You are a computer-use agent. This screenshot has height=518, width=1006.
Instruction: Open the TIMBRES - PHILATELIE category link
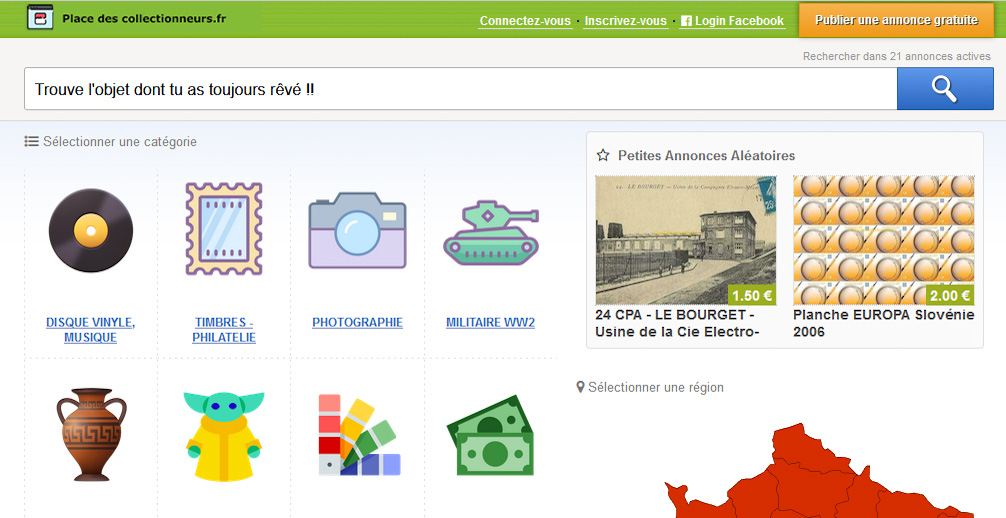click(x=224, y=330)
